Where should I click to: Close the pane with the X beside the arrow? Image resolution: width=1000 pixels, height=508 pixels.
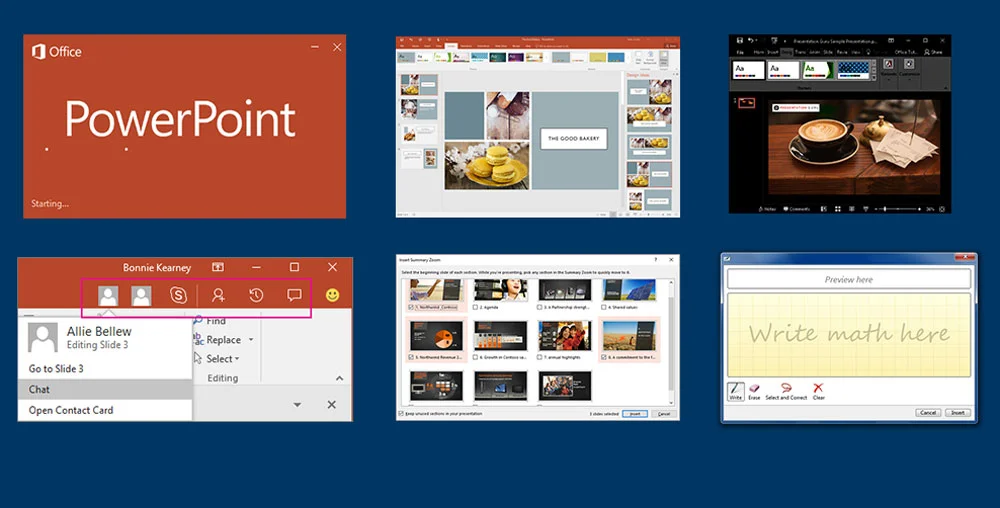332,405
